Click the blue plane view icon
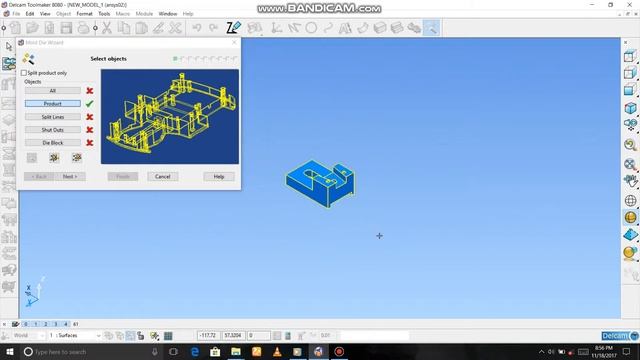640x360 pixels. click(630, 235)
